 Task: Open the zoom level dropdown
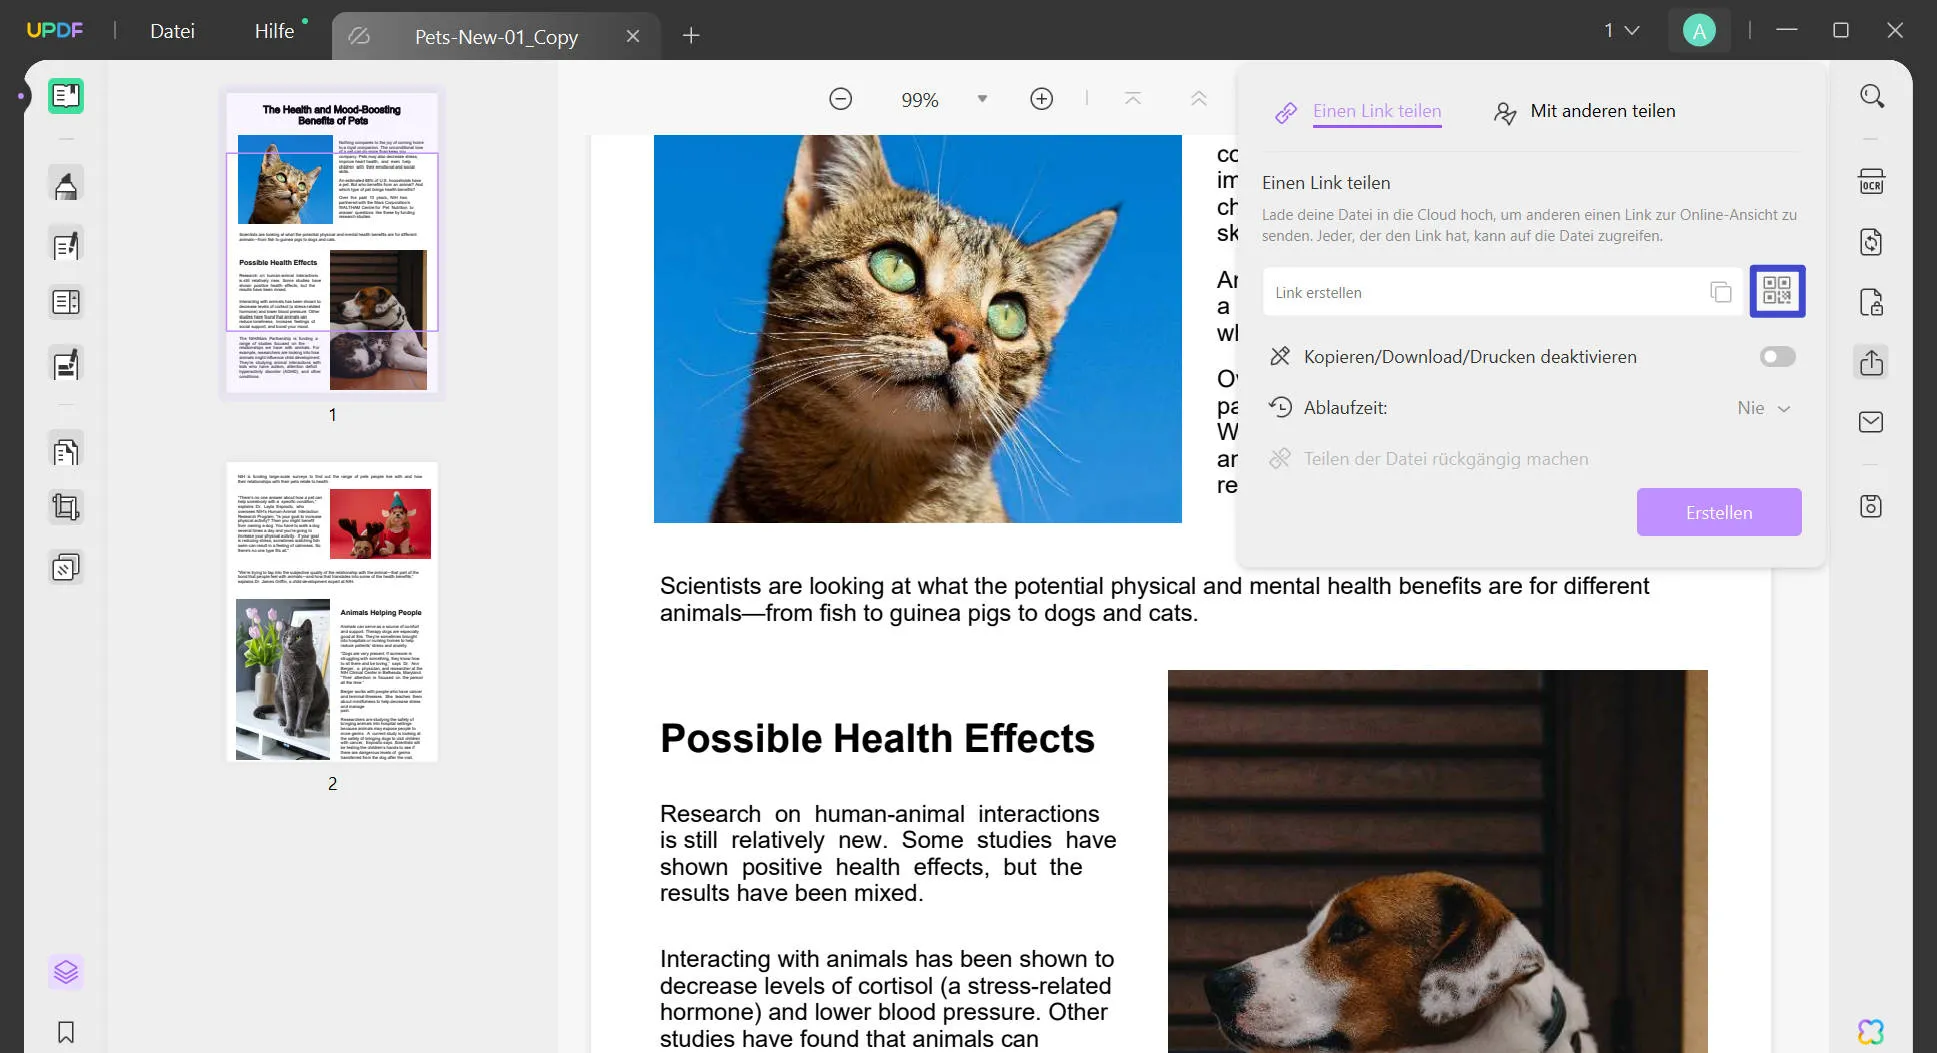(x=982, y=99)
